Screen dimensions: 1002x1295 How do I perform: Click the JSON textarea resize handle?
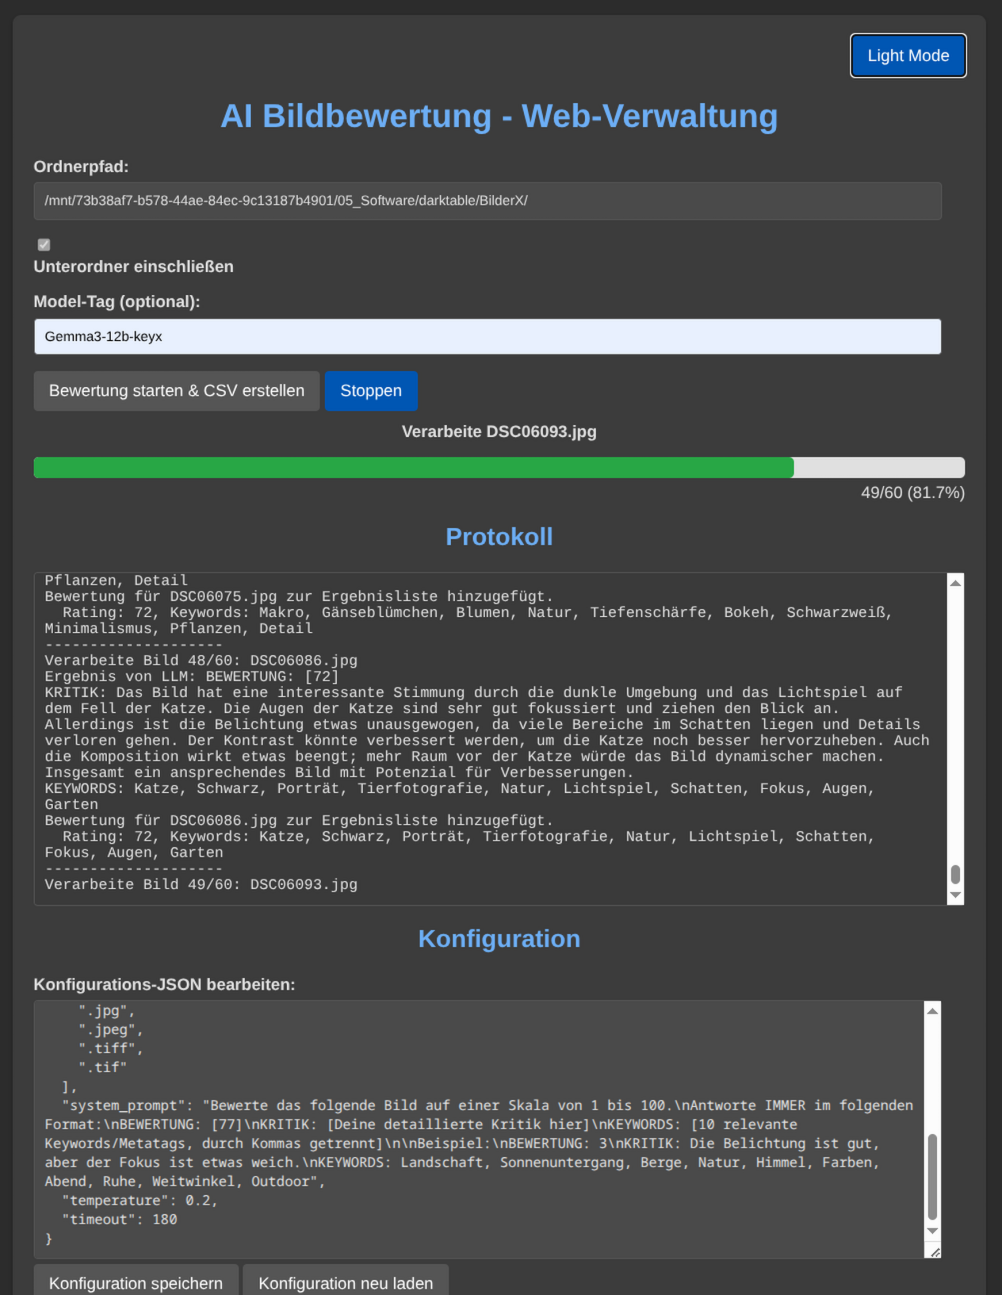(x=934, y=1251)
